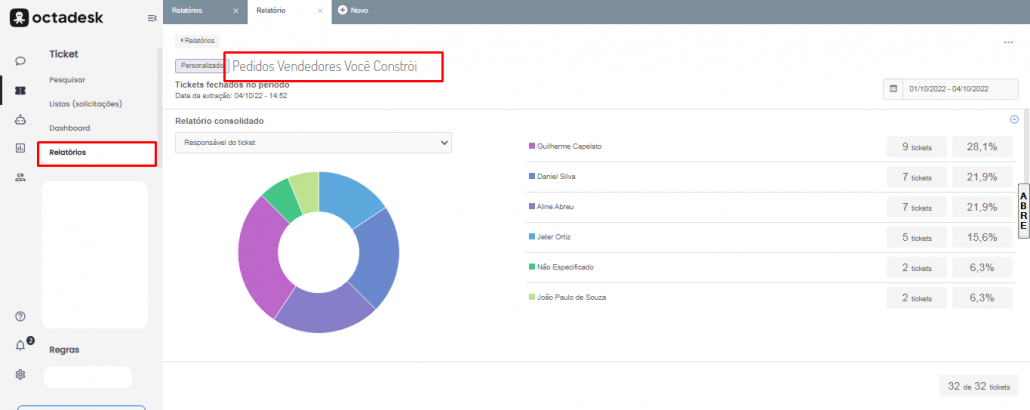The width and height of the screenshot is (1030, 410).
Task: Open the help question mark icon
Action: 20,317
